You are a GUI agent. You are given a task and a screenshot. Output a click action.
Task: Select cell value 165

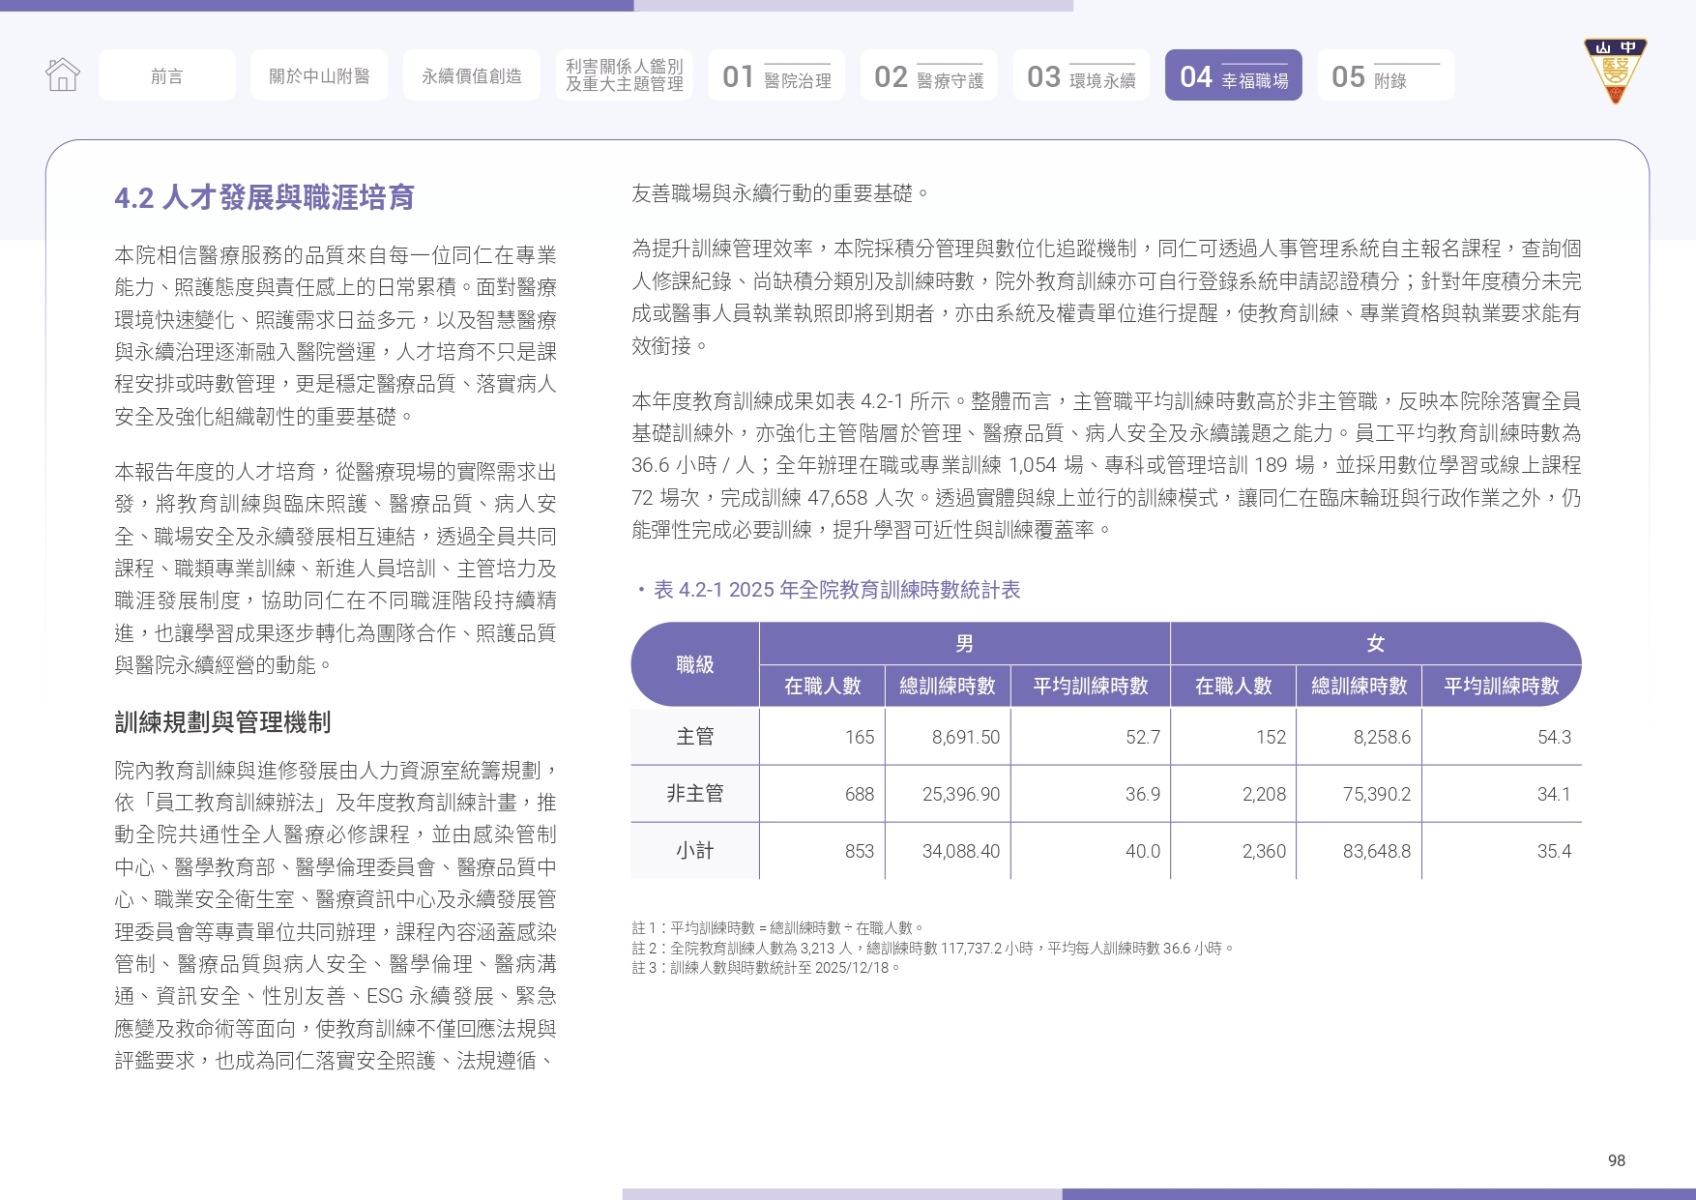pos(859,737)
